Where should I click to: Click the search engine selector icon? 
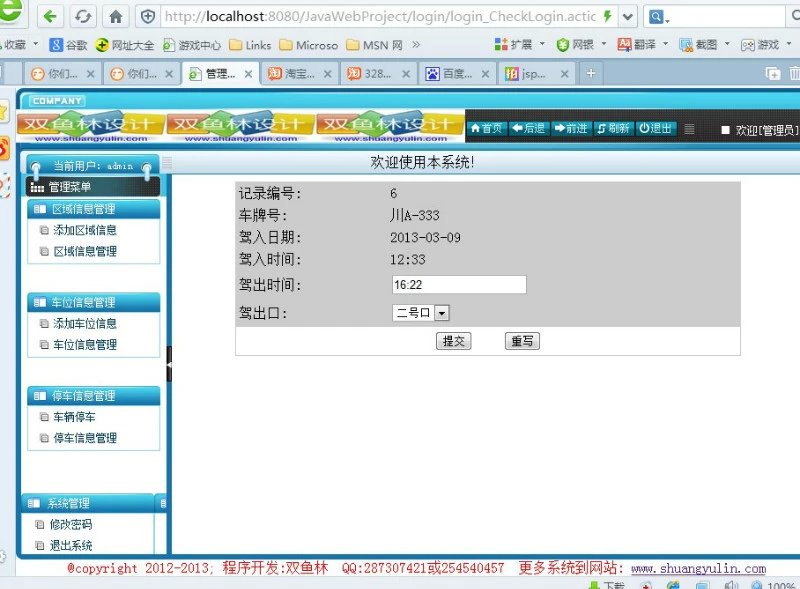659,17
